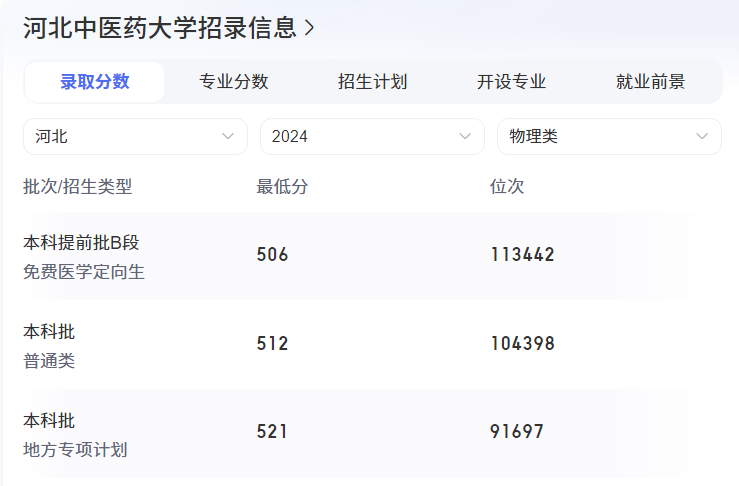Click the 位次 column header
Image resolution: width=739 pixels, height=486 pixels.
[x=507, y=187]
